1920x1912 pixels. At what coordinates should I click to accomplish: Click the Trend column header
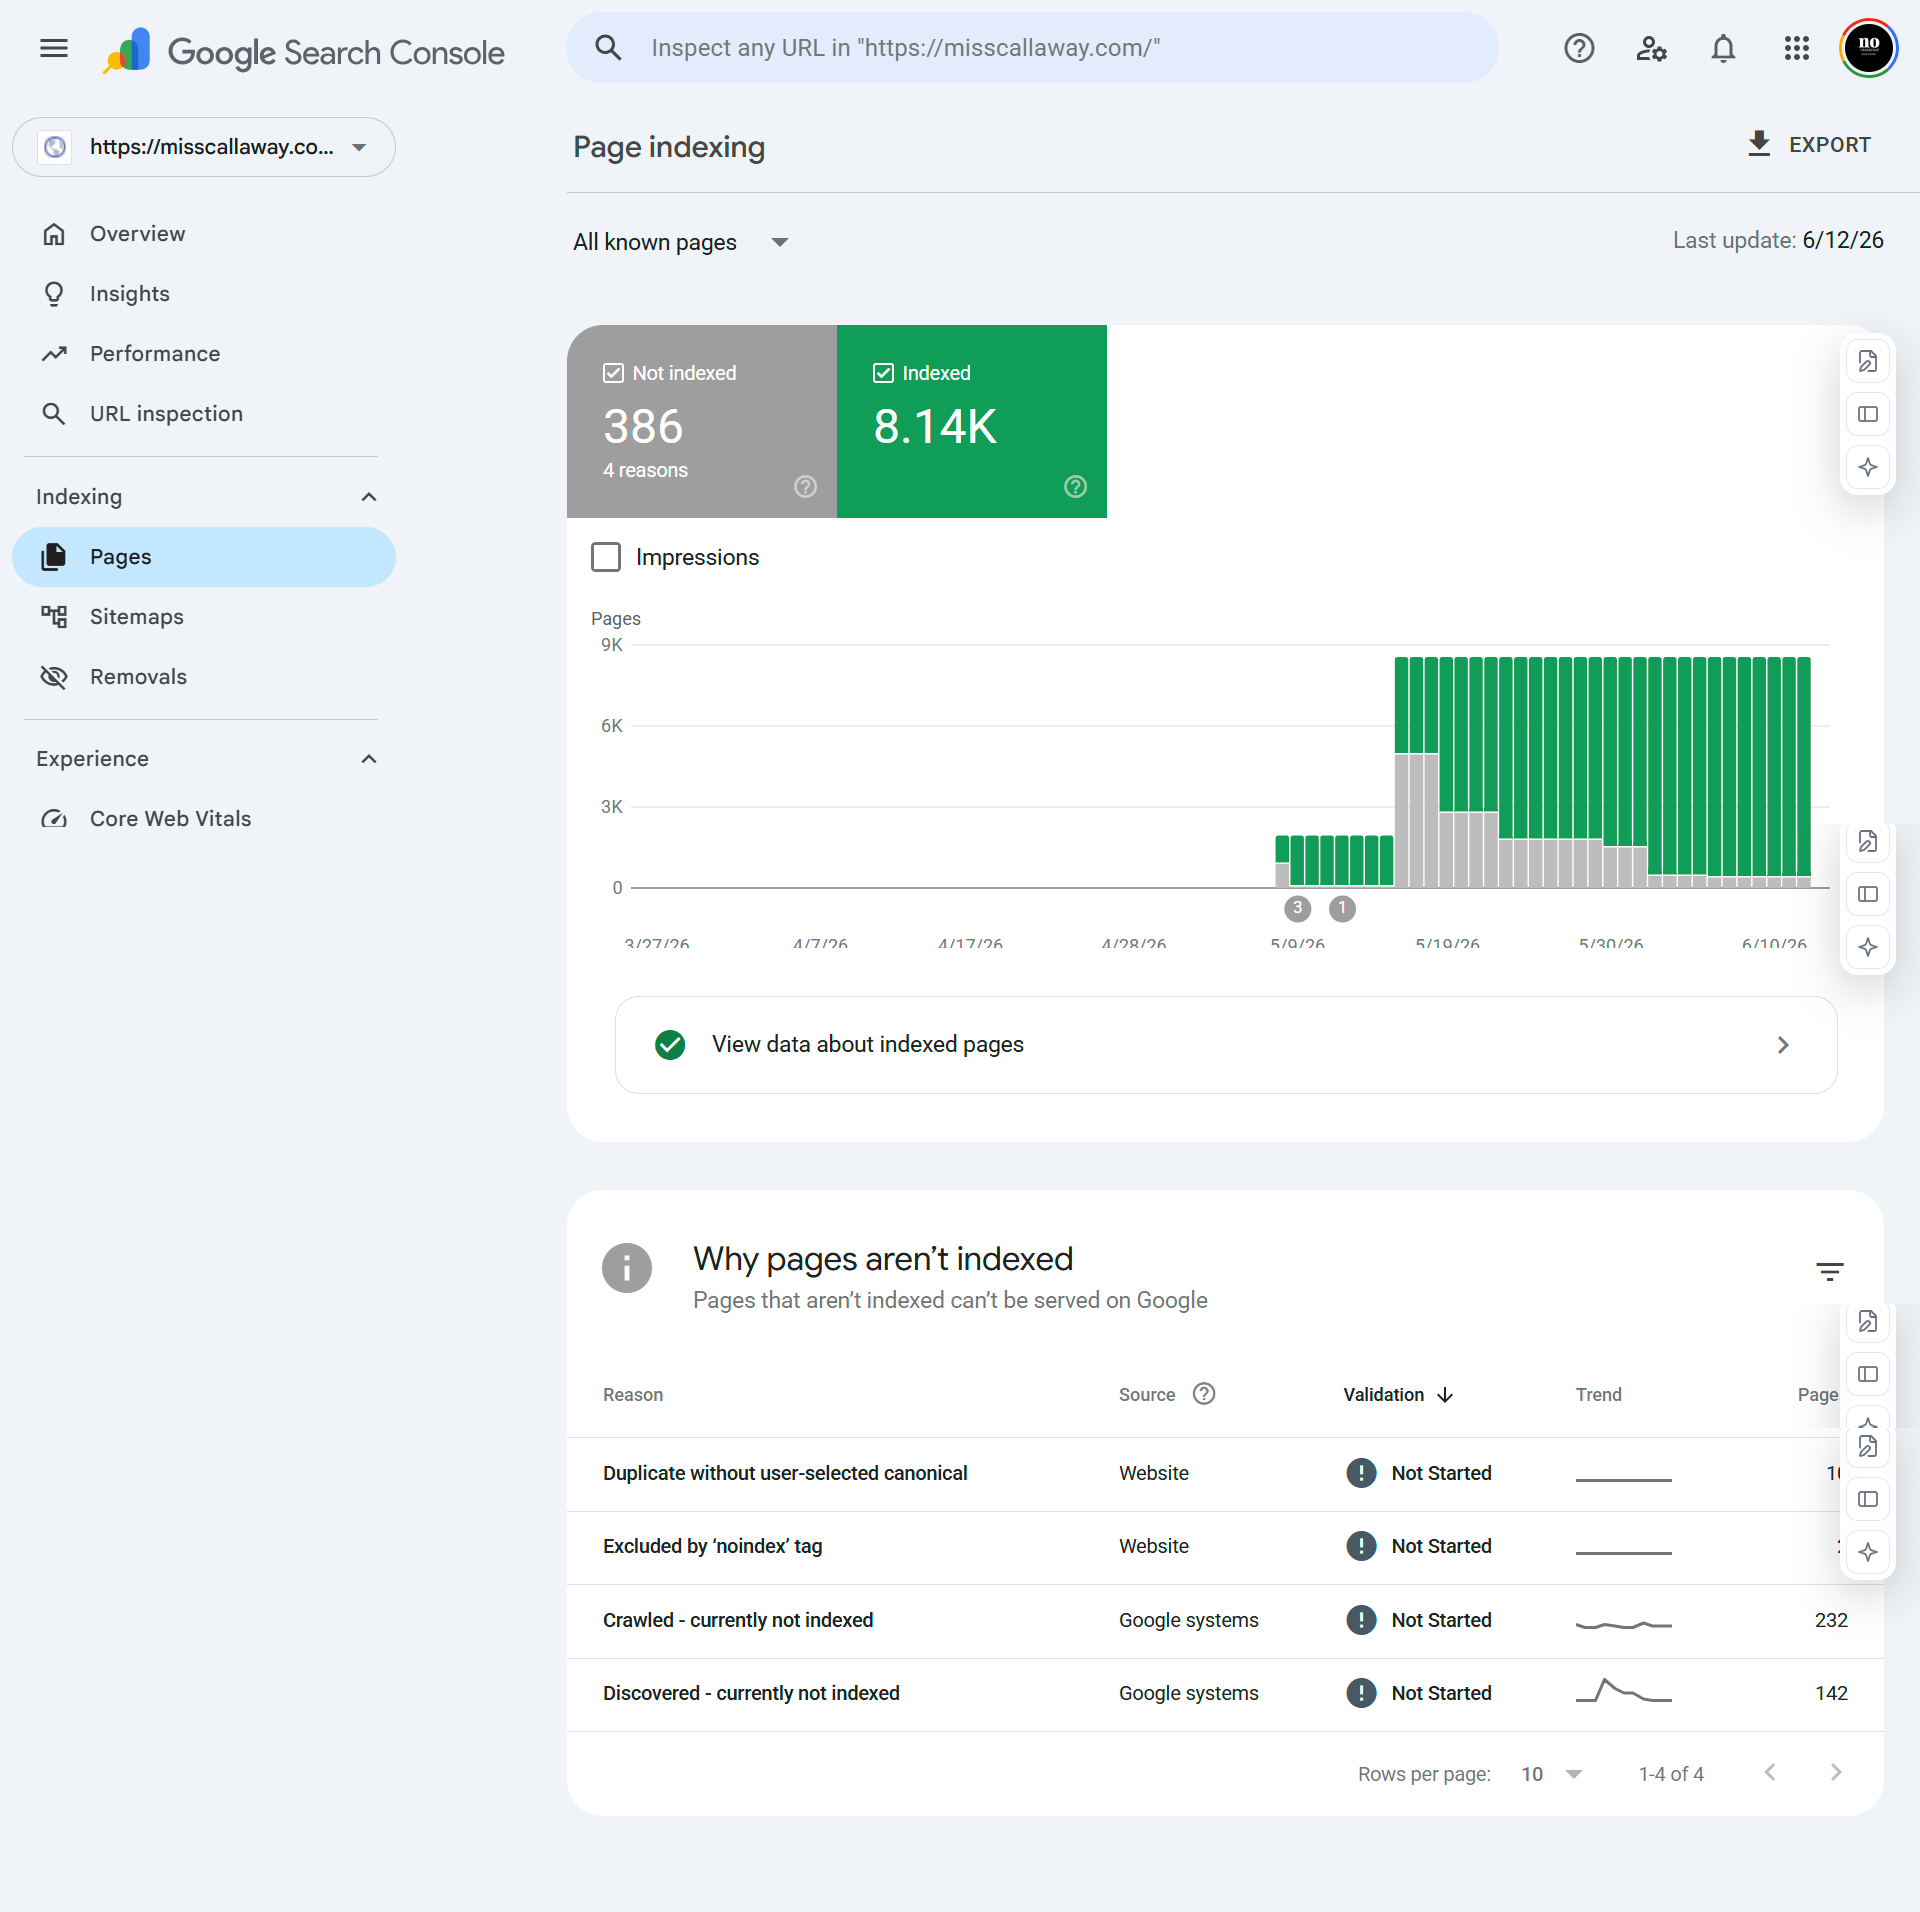coord(1598,1395)
